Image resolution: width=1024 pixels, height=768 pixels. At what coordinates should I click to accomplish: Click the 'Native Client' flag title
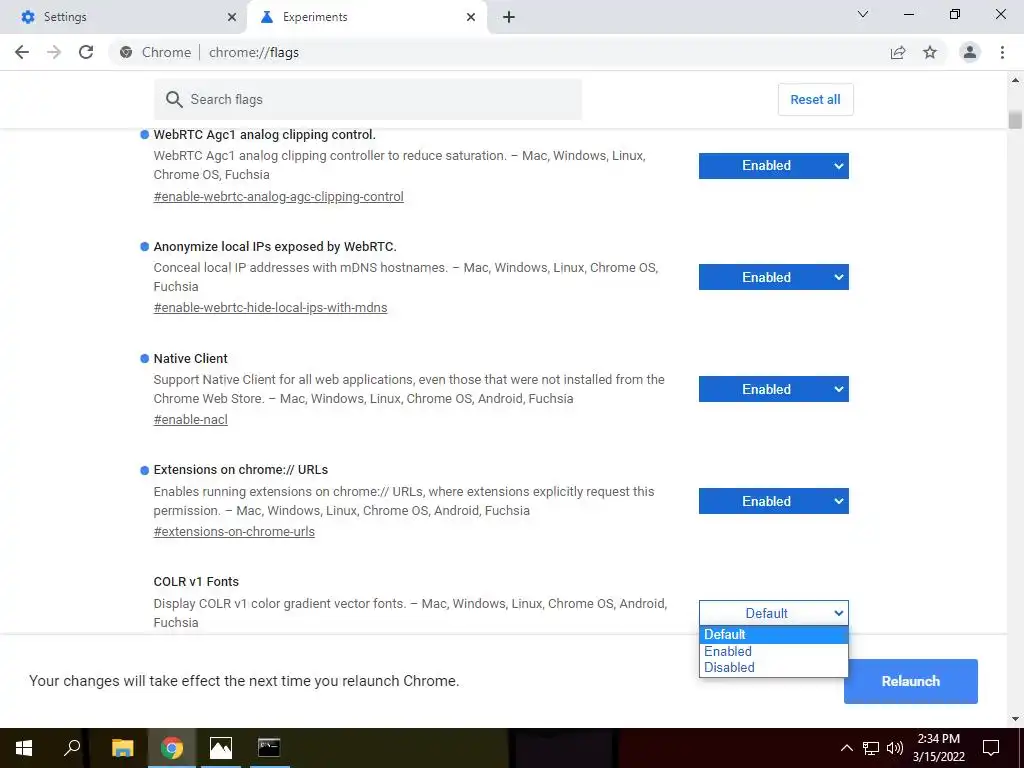pos(191,359)
